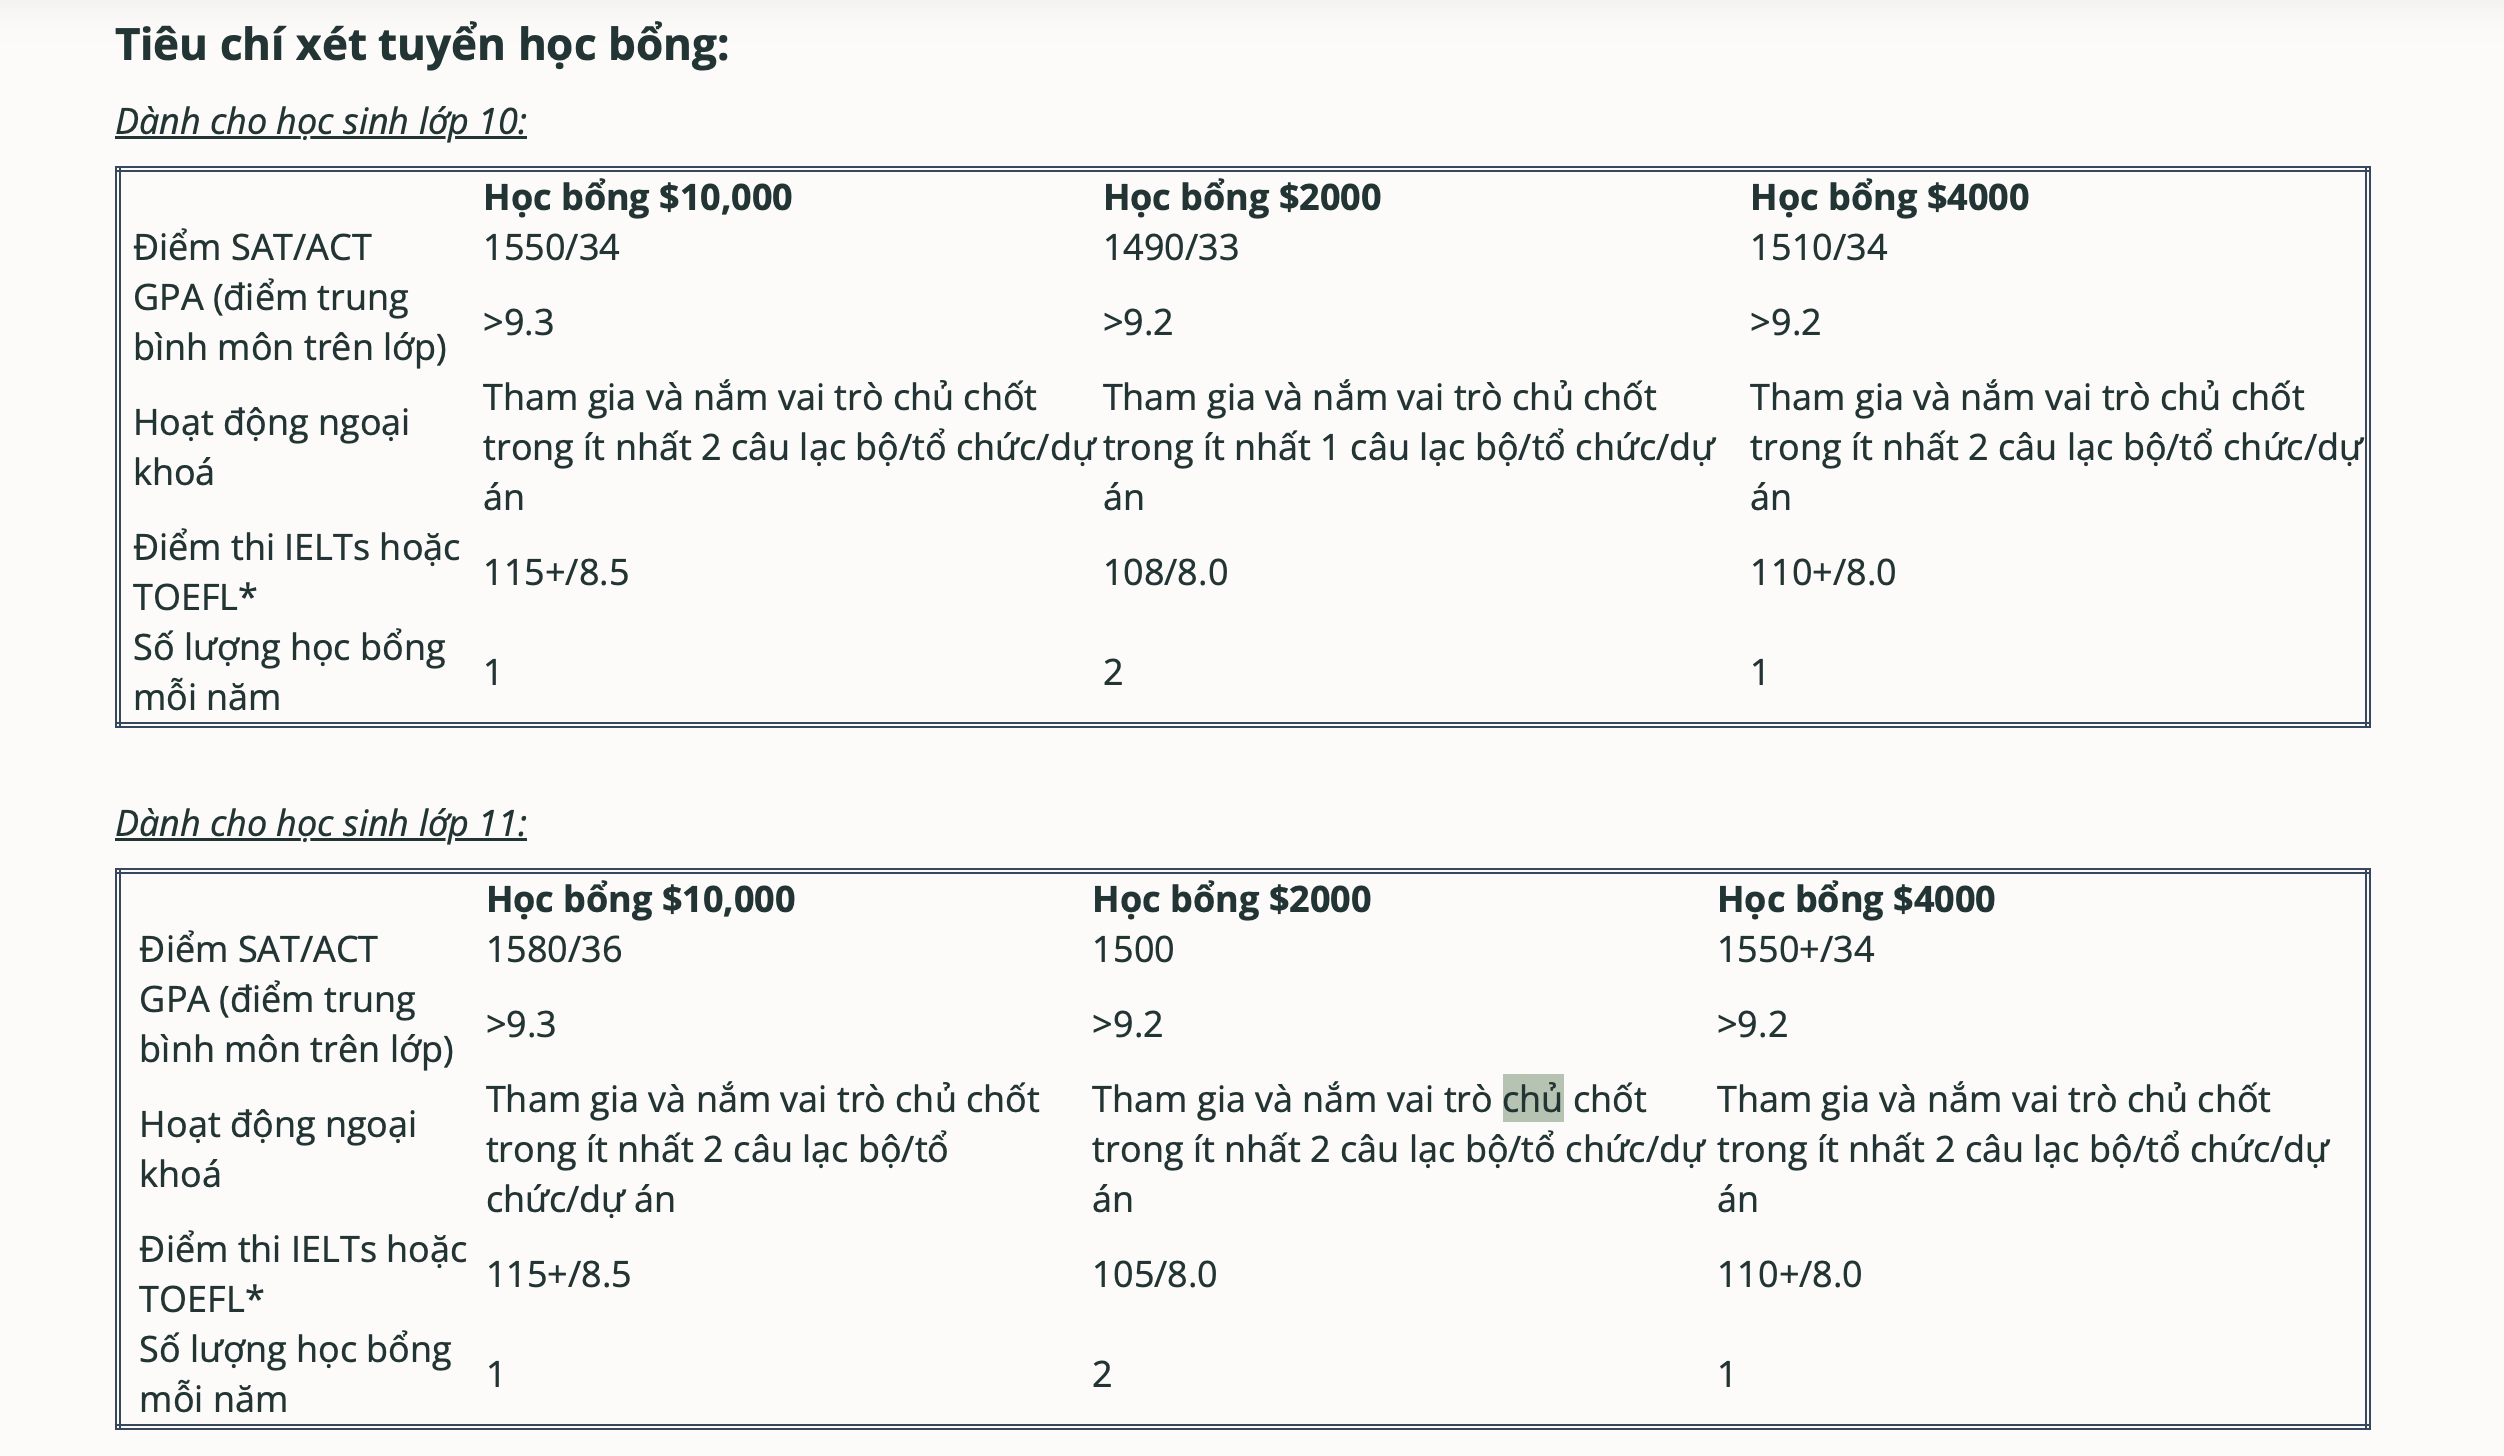This screenshot has width=2504, height=1456.
Task: Click the SAT/ACT score "1580/36"
Action: tap(553, 950)
